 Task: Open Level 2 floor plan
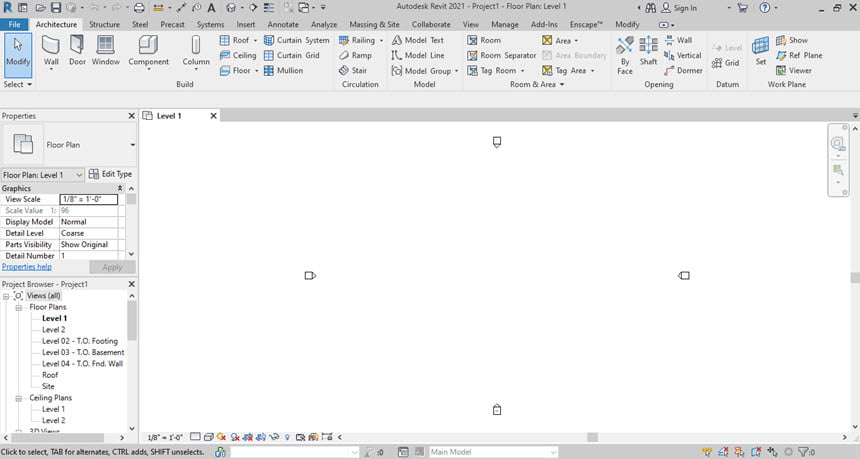54,330
